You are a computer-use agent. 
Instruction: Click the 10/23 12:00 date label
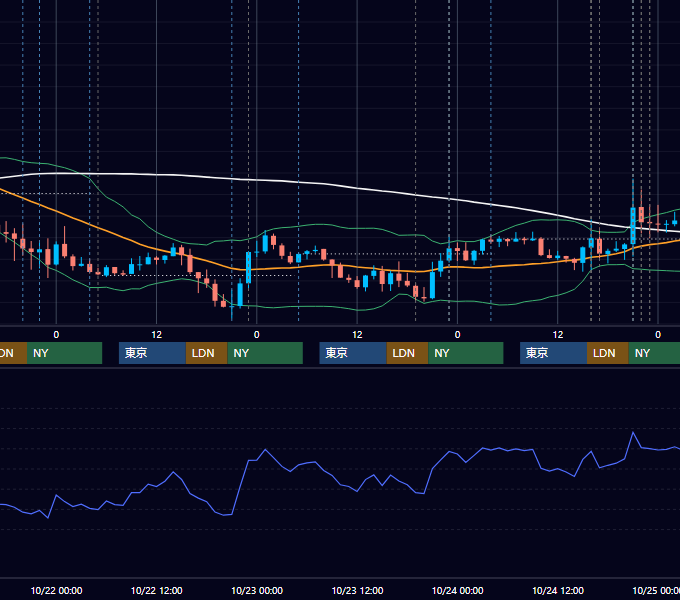[x=357, y=590]
